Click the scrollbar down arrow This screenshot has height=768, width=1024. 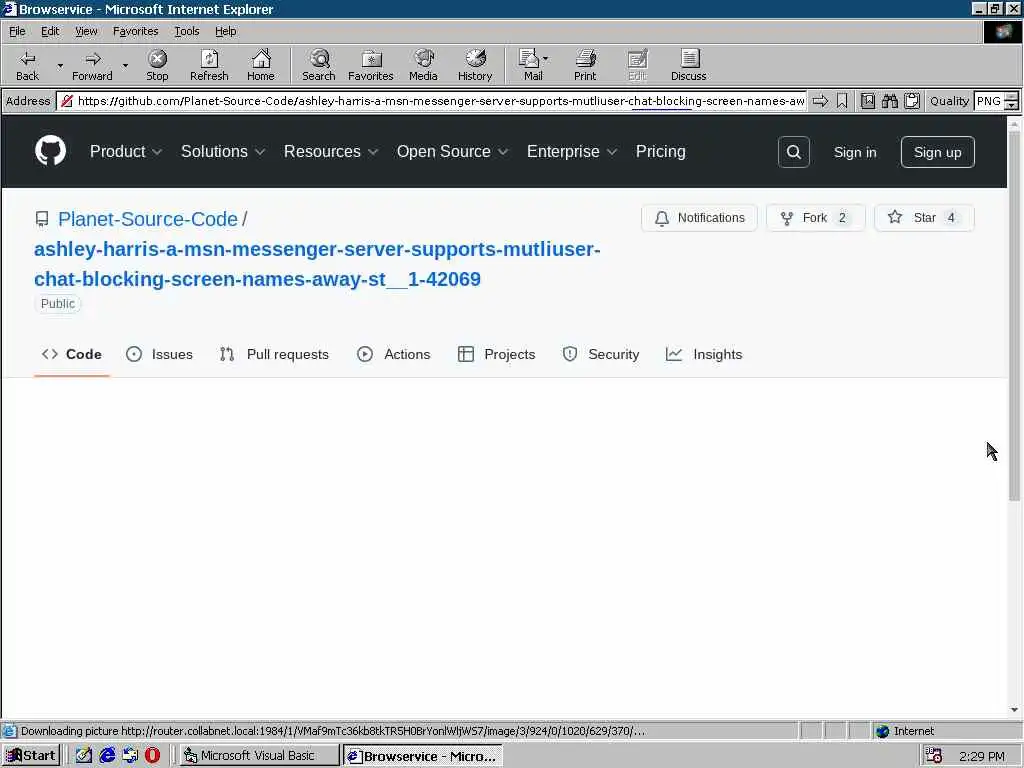click(x=1014, y=710)
